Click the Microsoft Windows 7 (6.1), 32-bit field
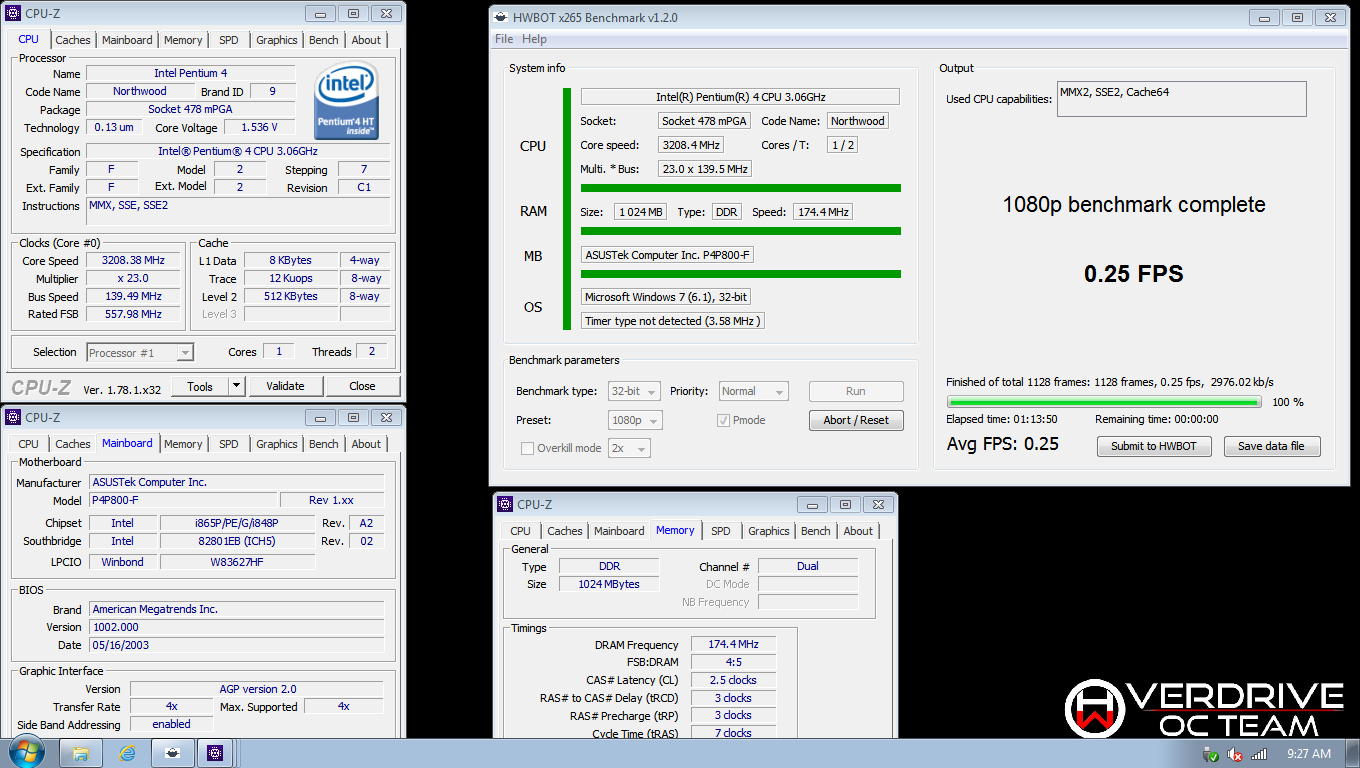Image resolution: width=1360 pixels, height=768 pixels. click(x=667, y=297)
